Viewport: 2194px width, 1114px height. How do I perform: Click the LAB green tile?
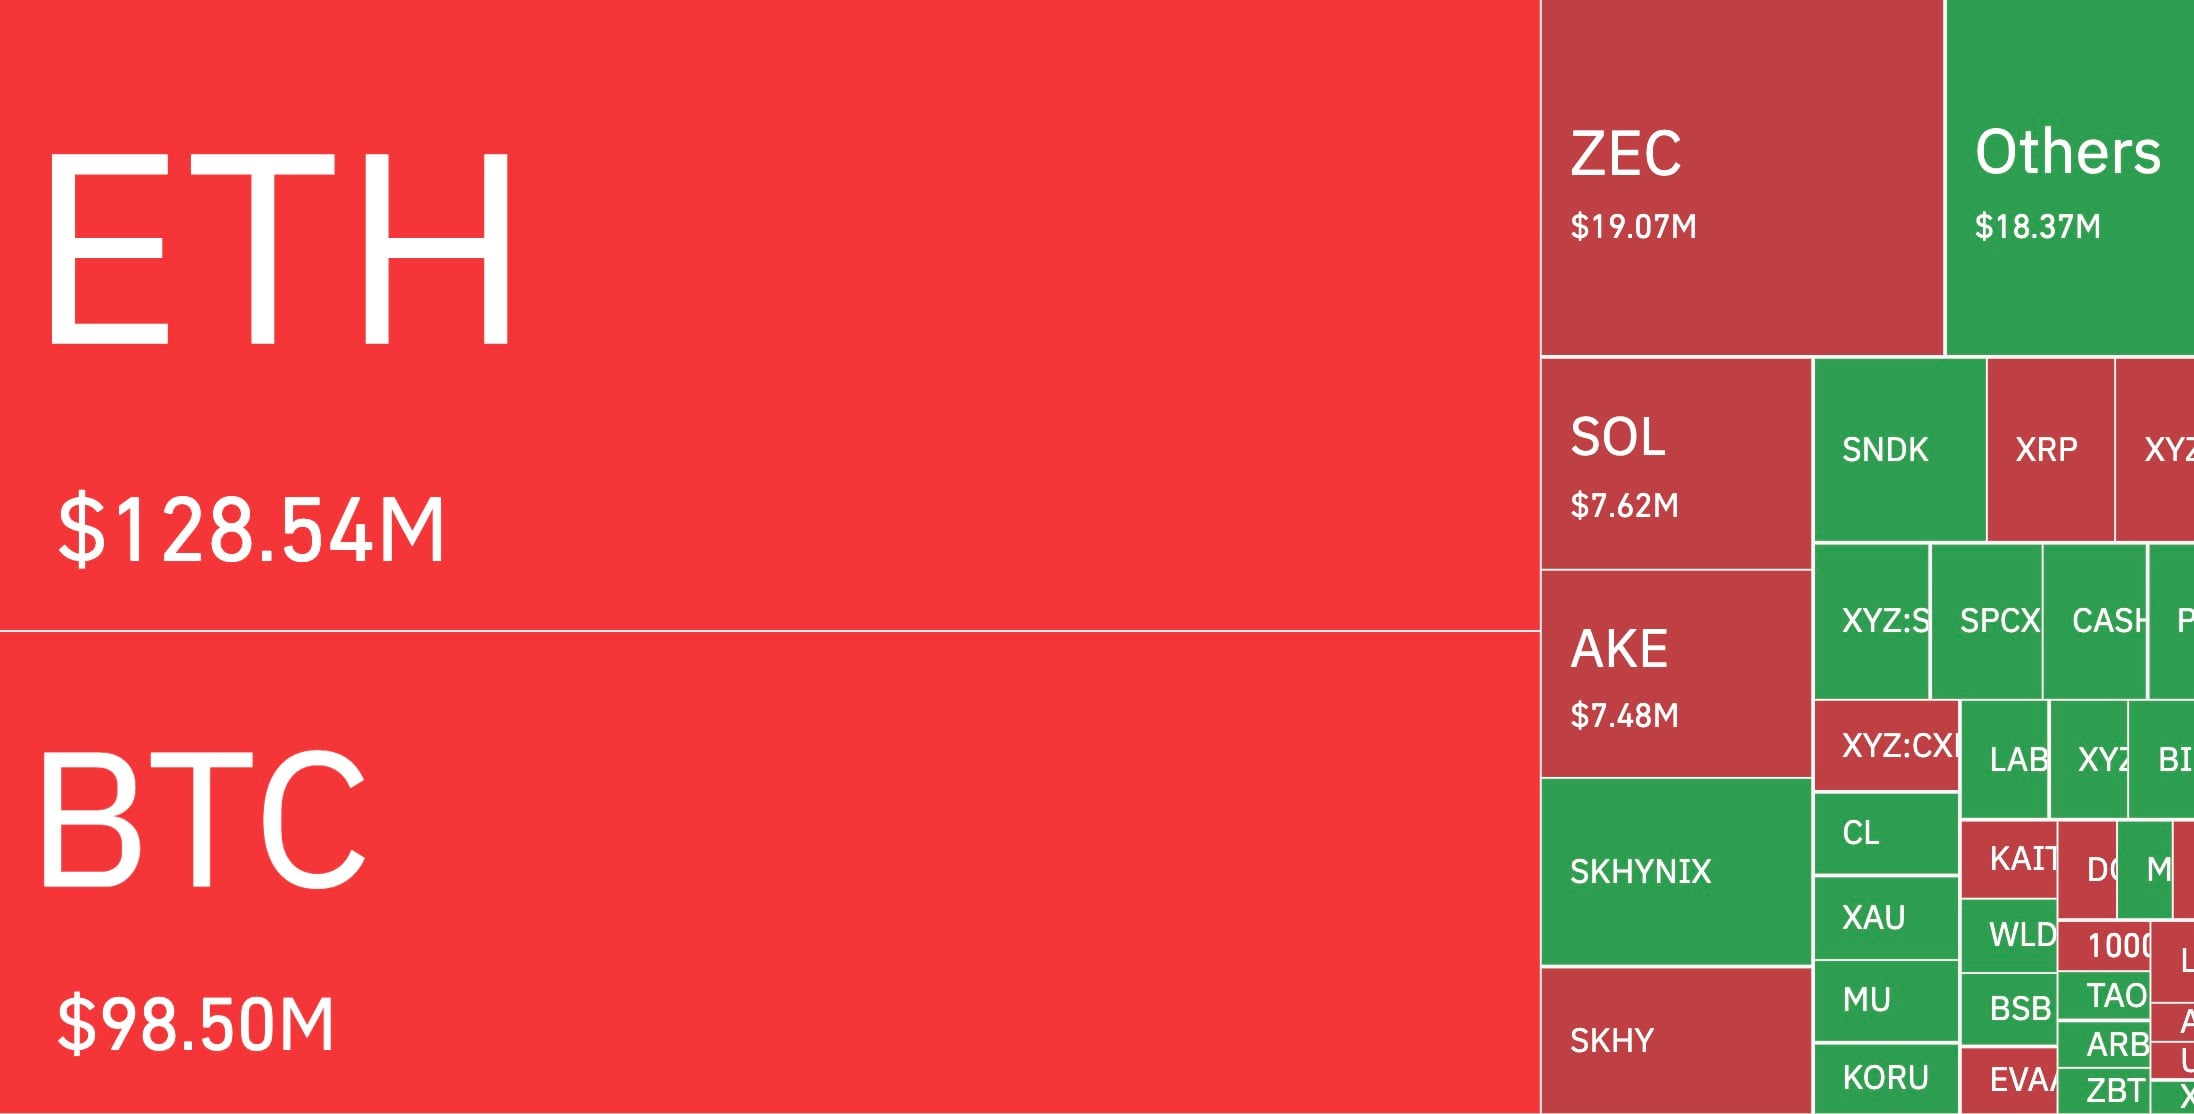click(x=2005, y=759)
